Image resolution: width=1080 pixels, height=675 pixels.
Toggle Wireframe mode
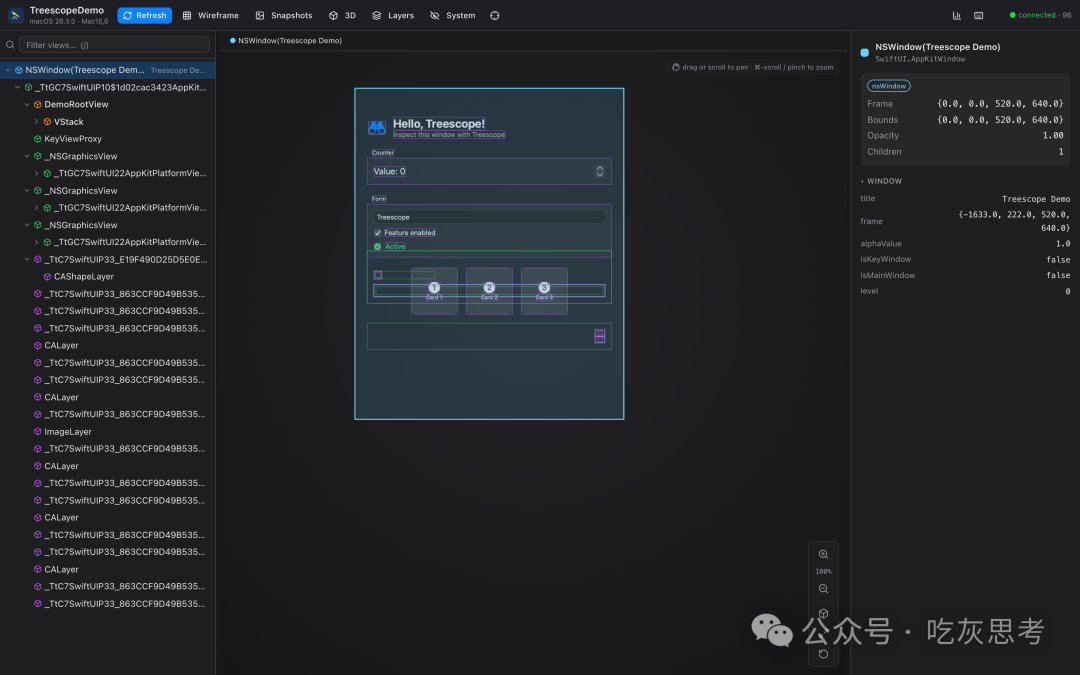point(211,15)
